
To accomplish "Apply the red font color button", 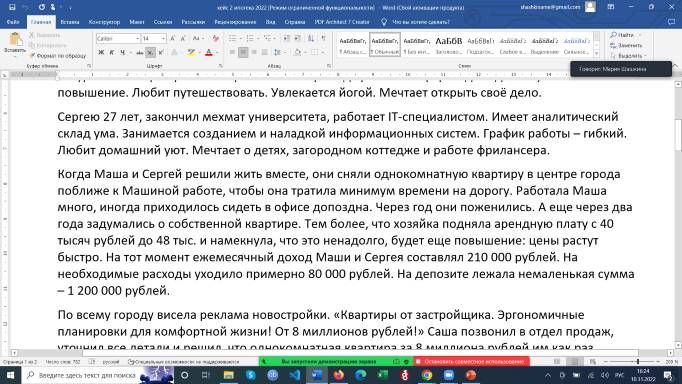I will pos(209,52).
